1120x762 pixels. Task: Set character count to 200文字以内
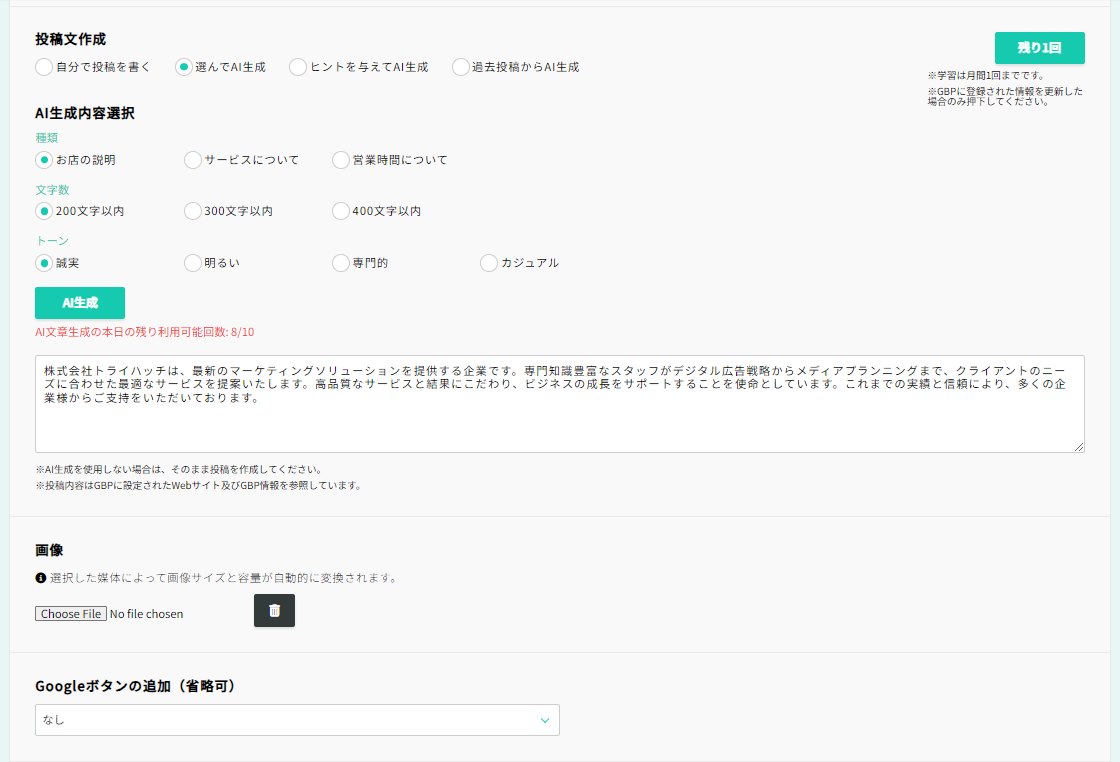tap(44, 211)
